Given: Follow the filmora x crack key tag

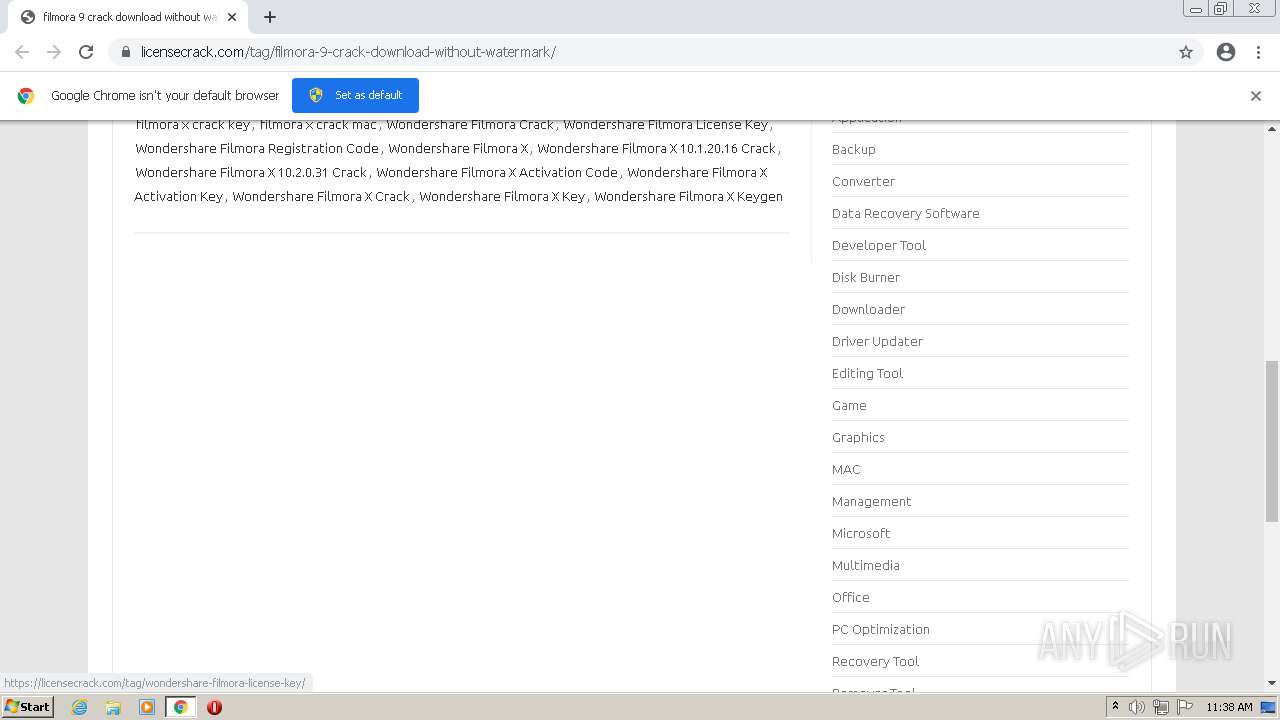Looking at the screenshot, I should (x=193, y=125).
